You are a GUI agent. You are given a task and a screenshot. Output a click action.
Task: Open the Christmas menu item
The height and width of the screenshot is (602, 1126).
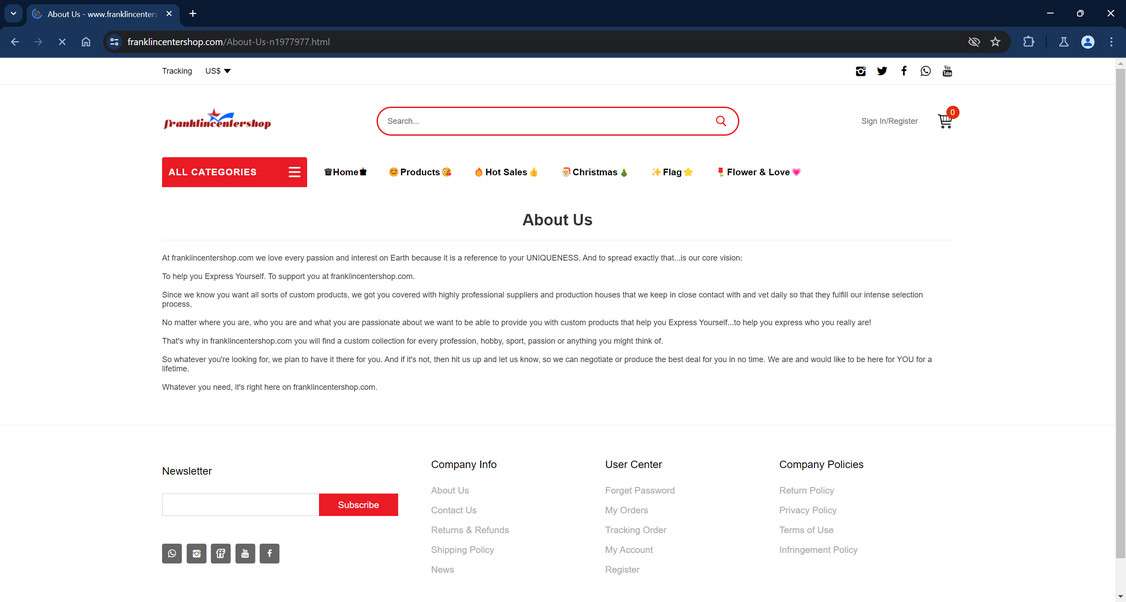coord(595,172)
